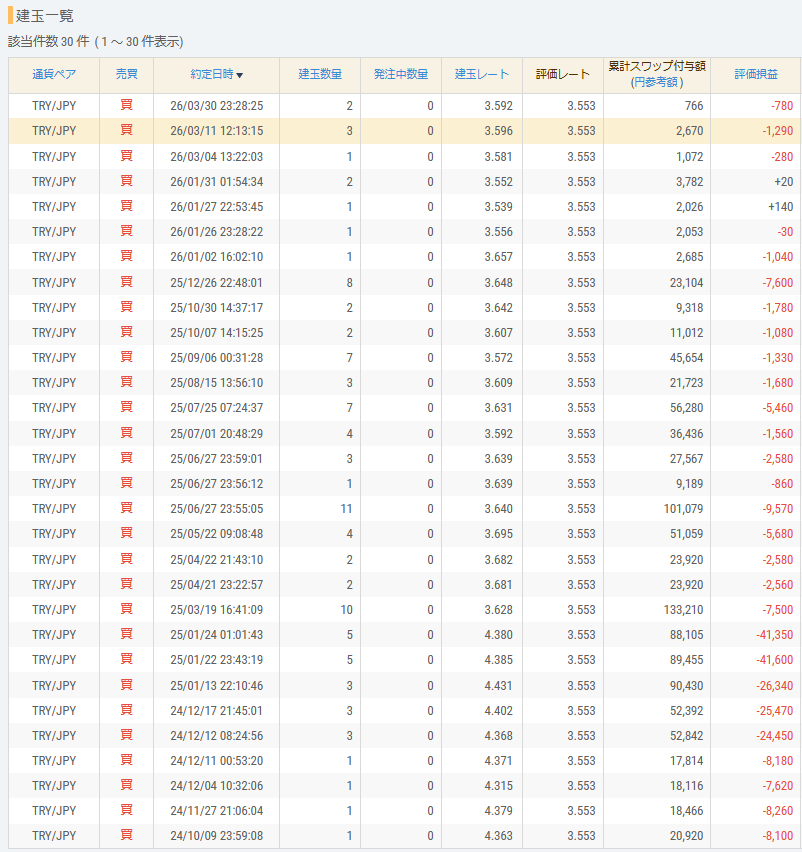
Task: Click the 建玉一覧 section title
Action: pyautogui.click(x=44, y=16)
